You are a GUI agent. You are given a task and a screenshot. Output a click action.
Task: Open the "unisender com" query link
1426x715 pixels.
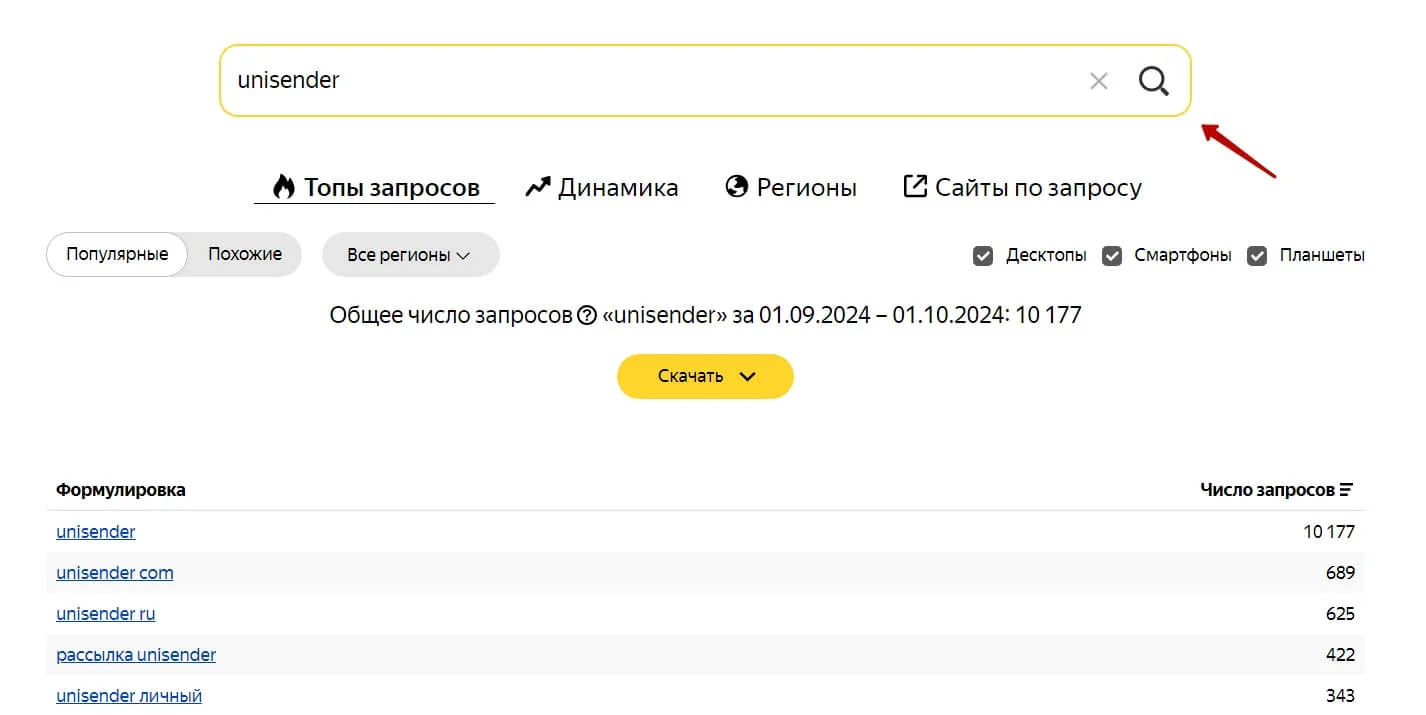pyautogui.click(x=115, y=573)
